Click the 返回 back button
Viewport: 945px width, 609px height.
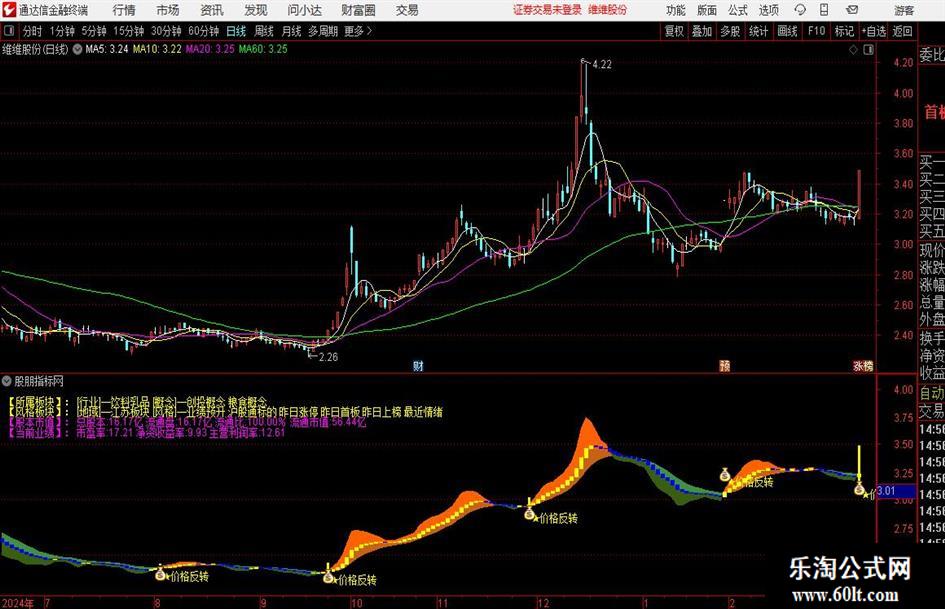click(x=902, y=31)
